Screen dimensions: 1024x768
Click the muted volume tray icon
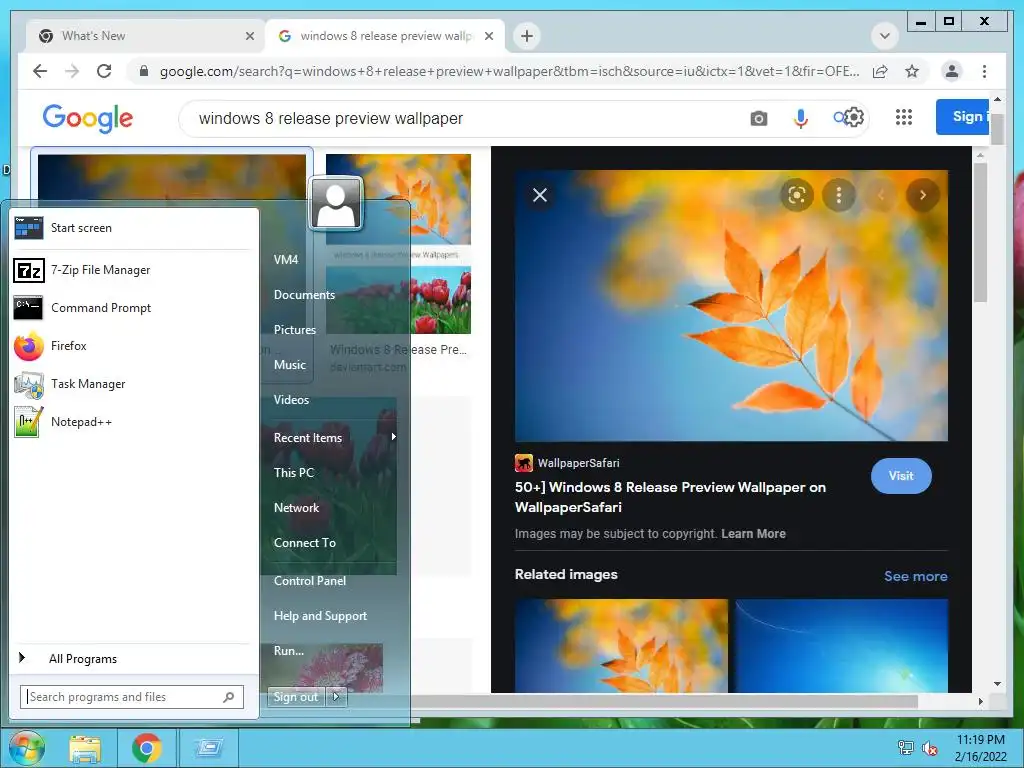930,748
